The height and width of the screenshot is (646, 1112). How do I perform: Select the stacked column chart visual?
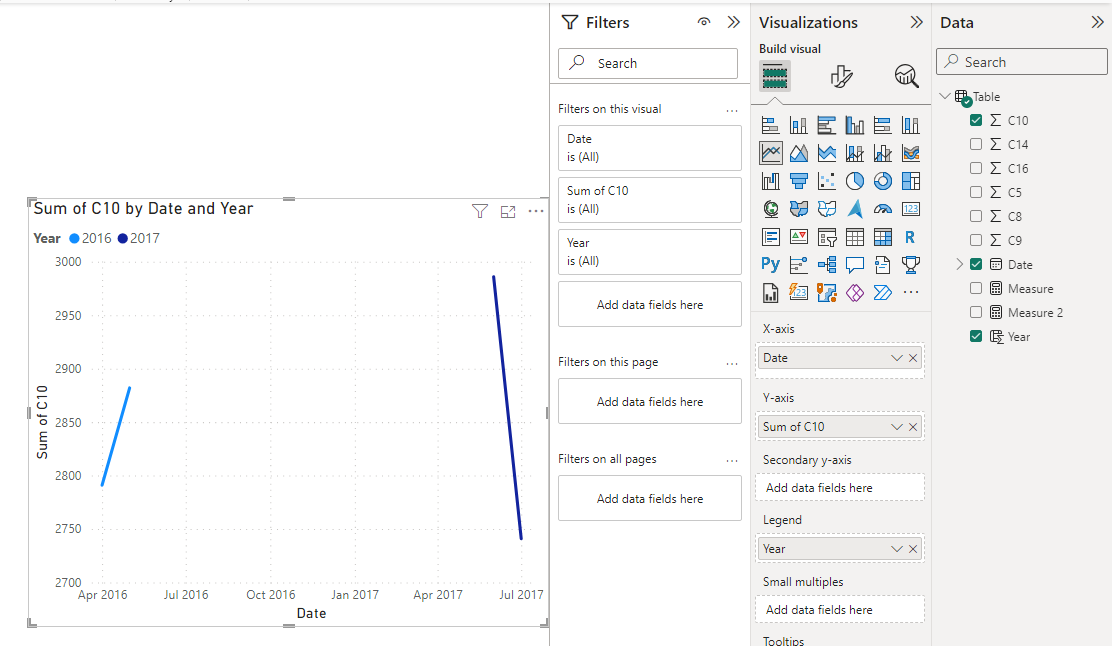coord(799,126)
